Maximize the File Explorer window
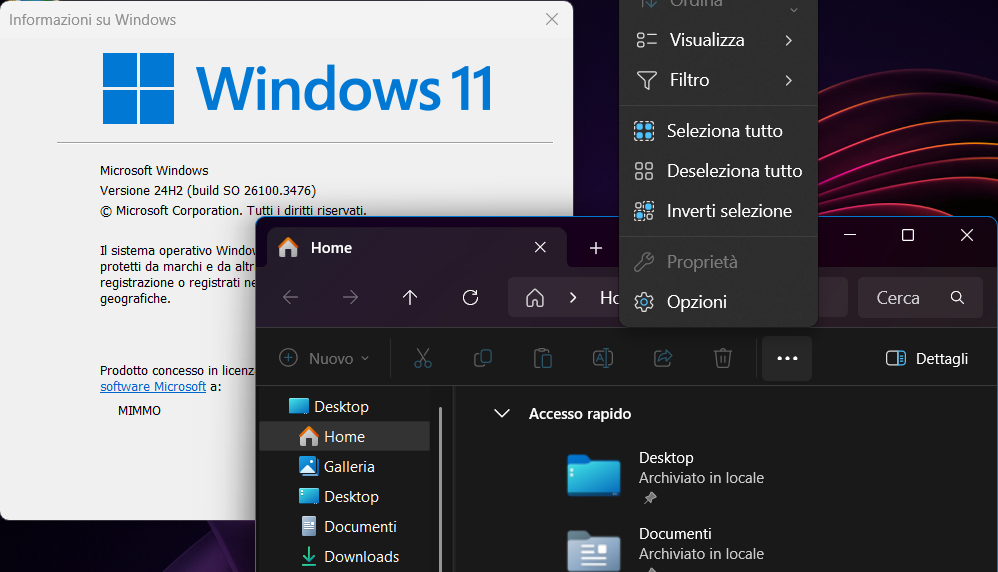The height and width of the screenshot is (572, 998). pyautogui.click(x=908, y=235)
